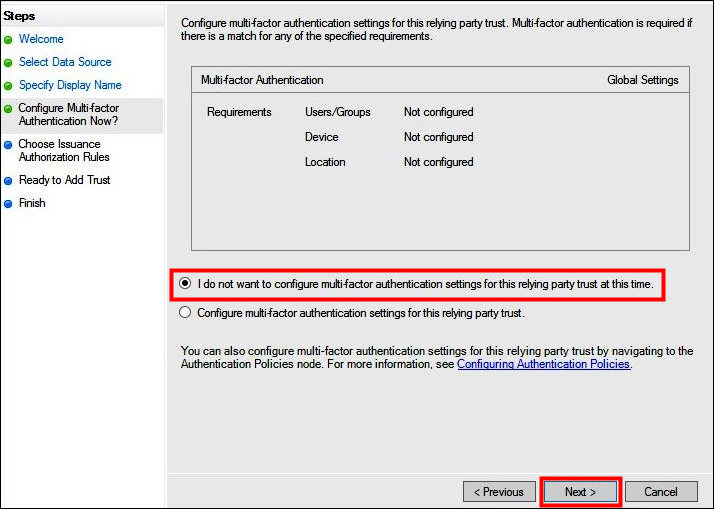714x509 pixels.
Task: Click the blue bullet beside Choose Issuance step
Action: pyautogui.click(x=8, y=145)
